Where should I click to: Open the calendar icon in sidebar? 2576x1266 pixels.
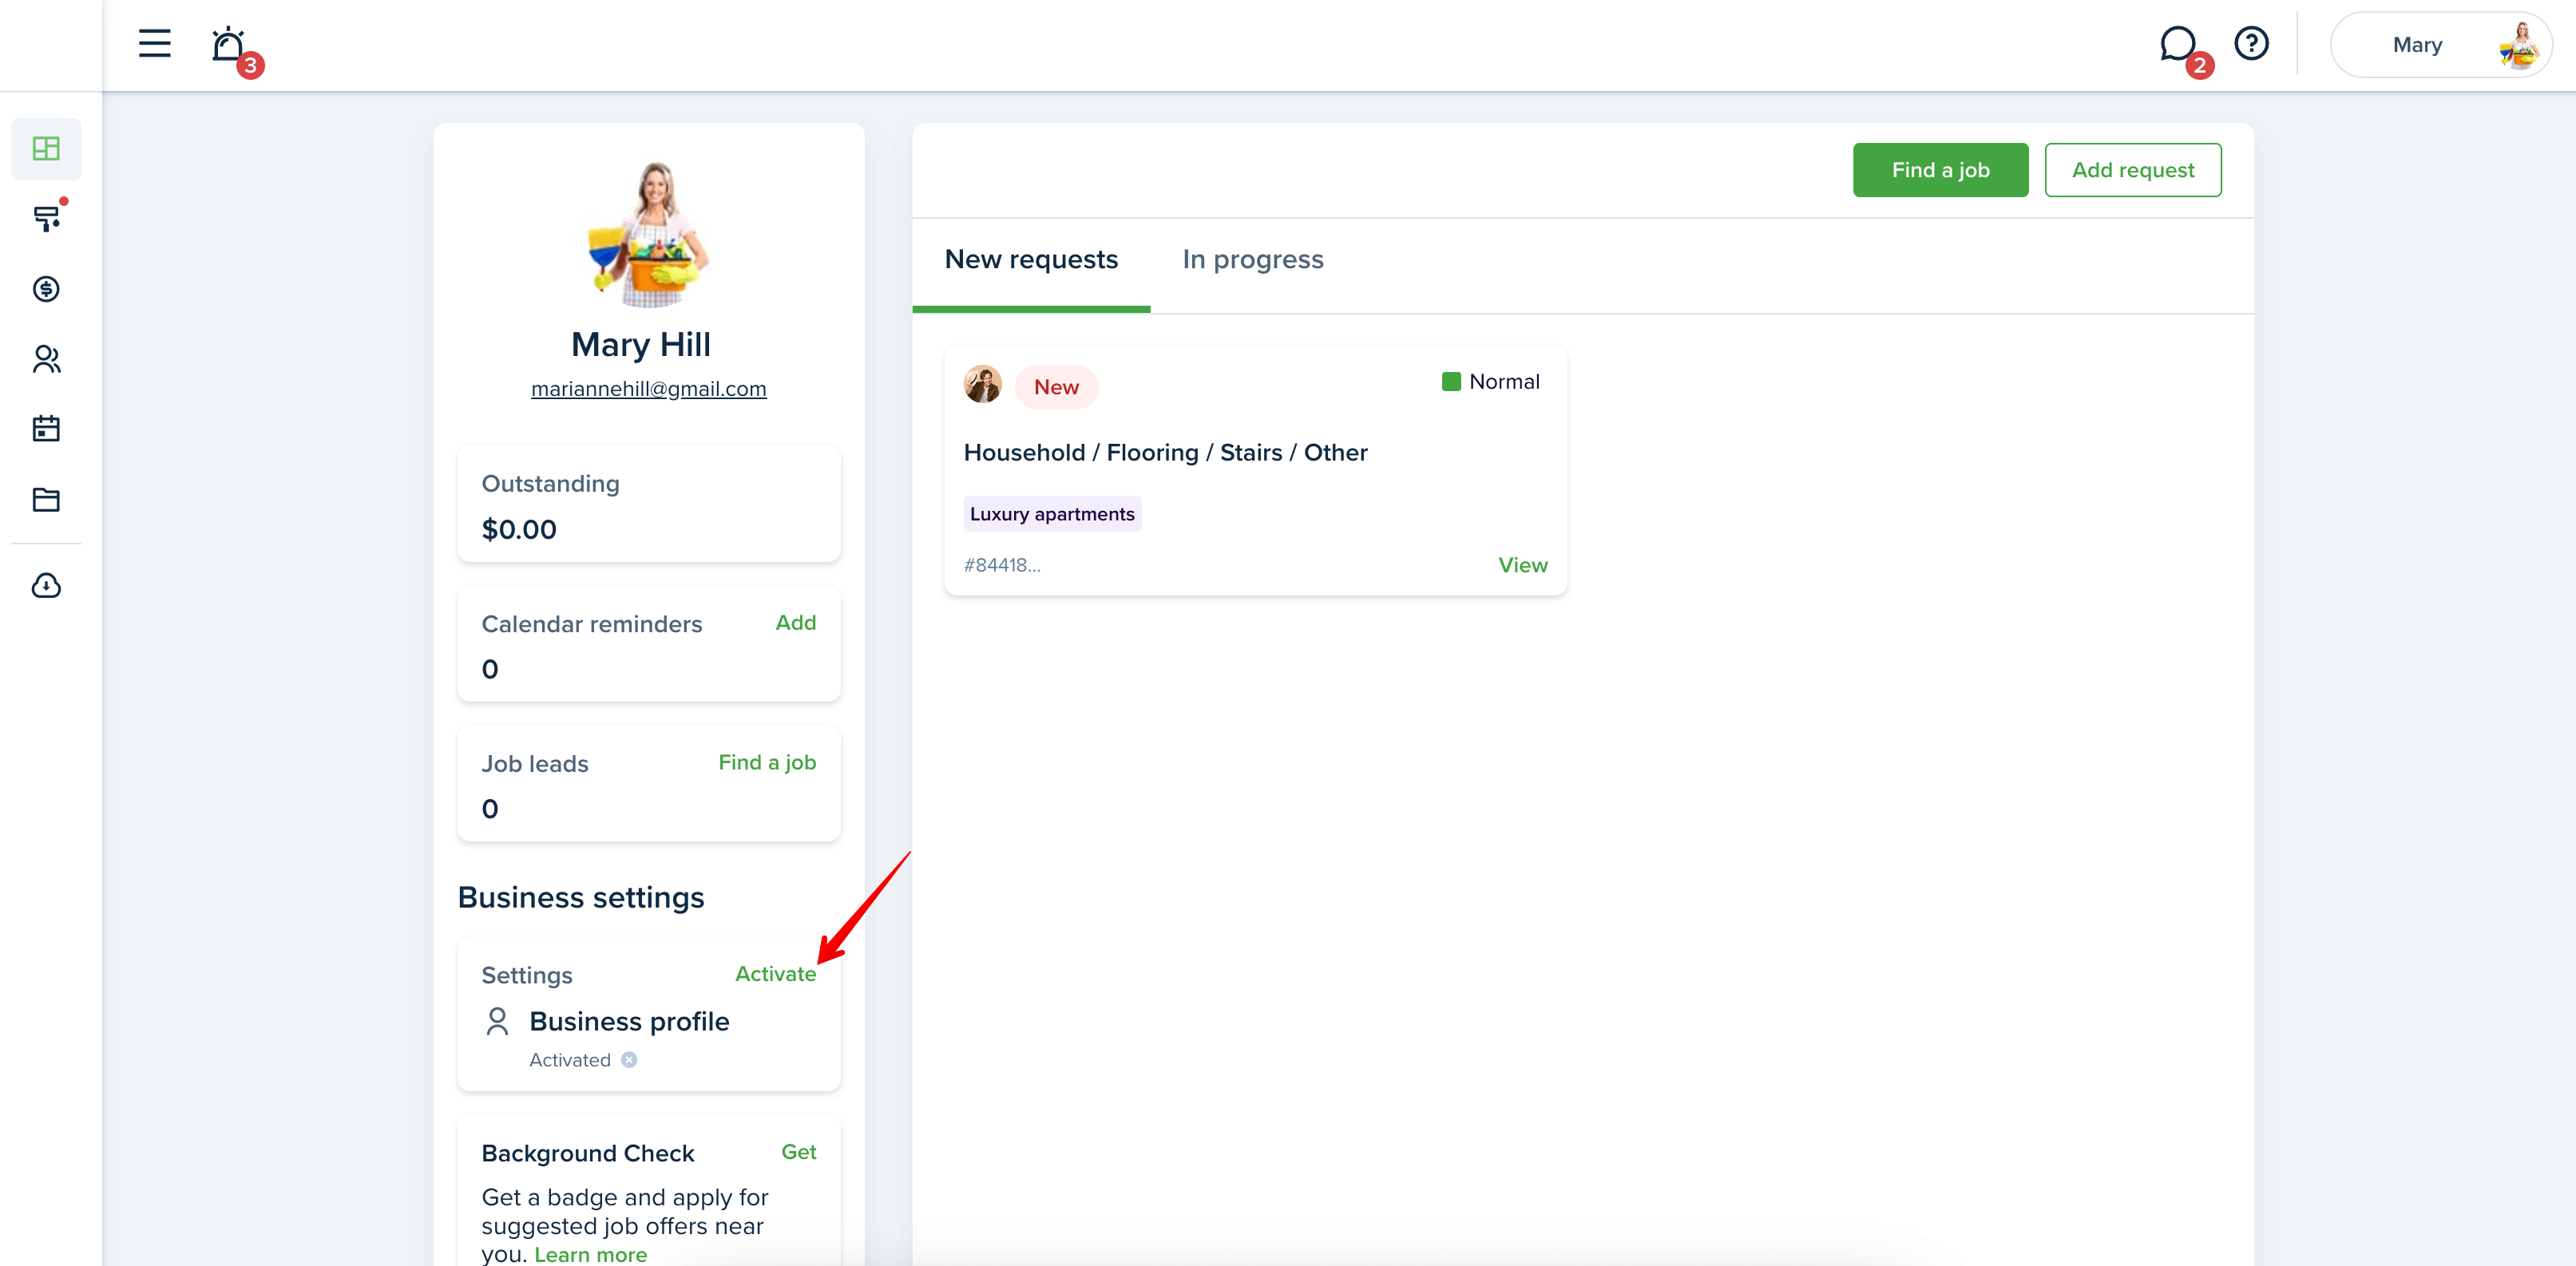(46, 429)
